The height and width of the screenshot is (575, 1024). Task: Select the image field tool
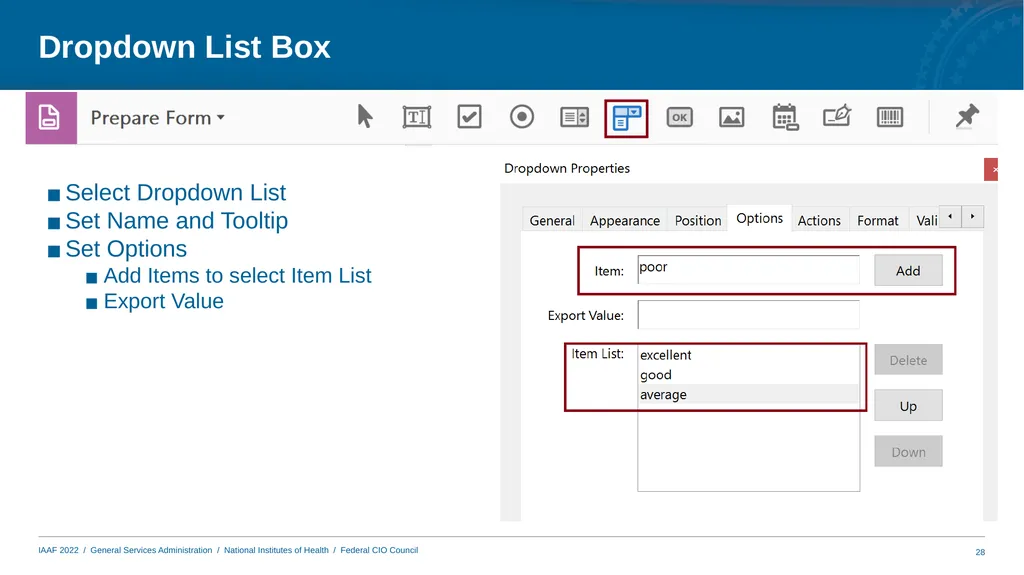point(731,118)
